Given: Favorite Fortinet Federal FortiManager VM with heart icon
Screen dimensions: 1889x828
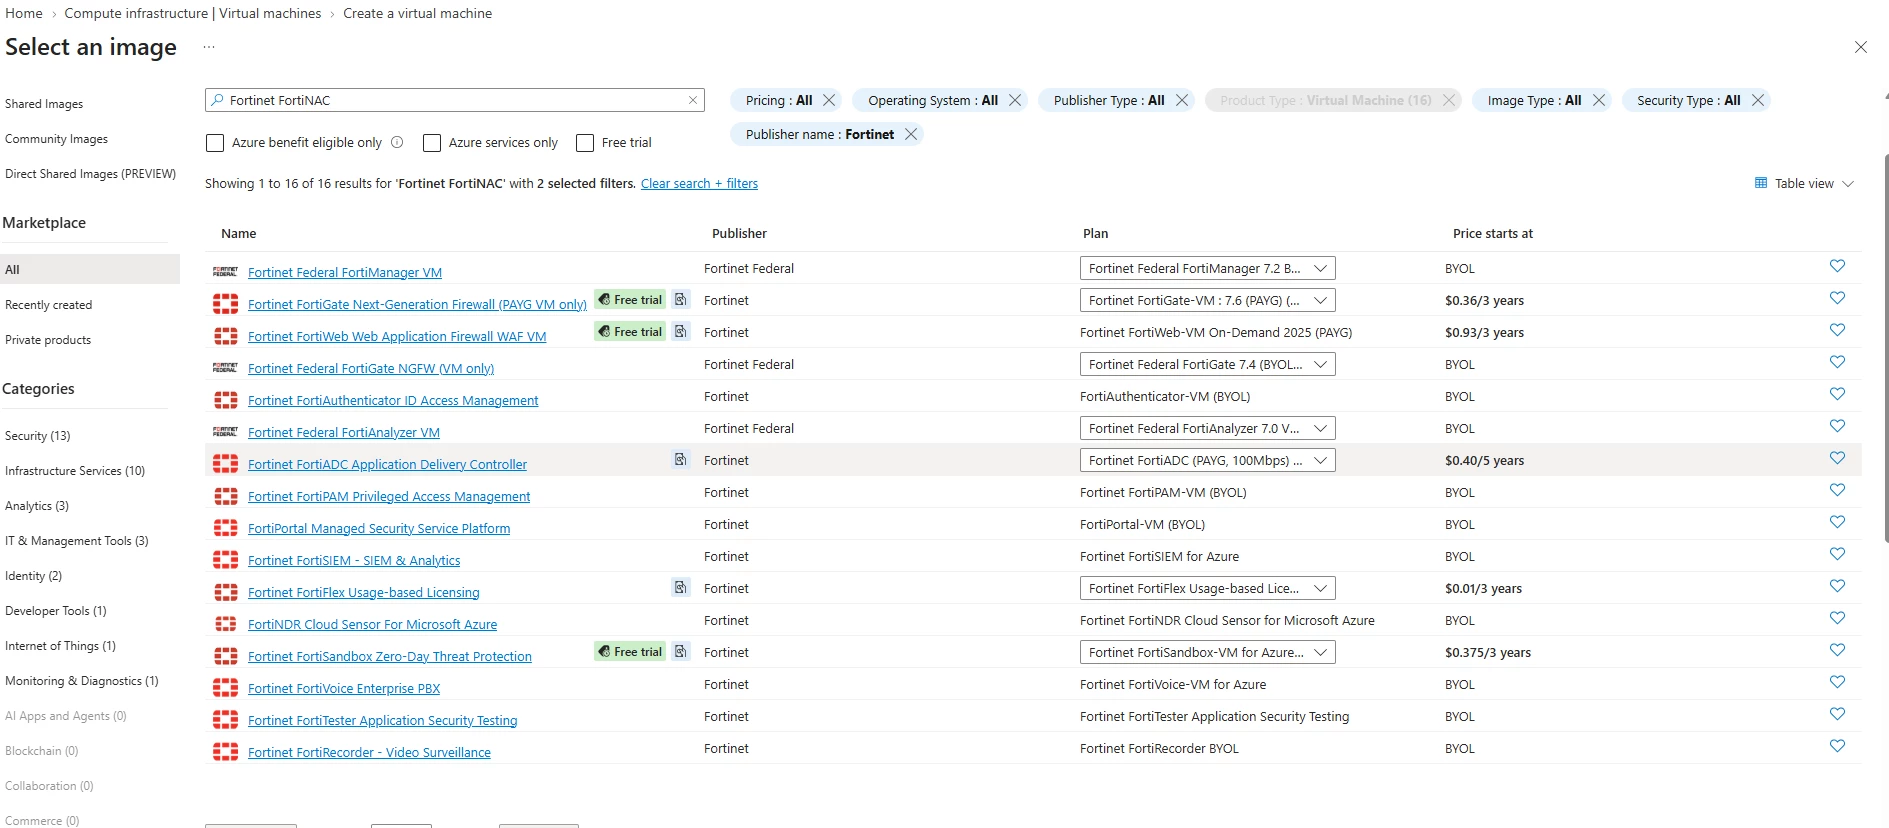Looking at the screenshot, I should (x=1837, y=266).
